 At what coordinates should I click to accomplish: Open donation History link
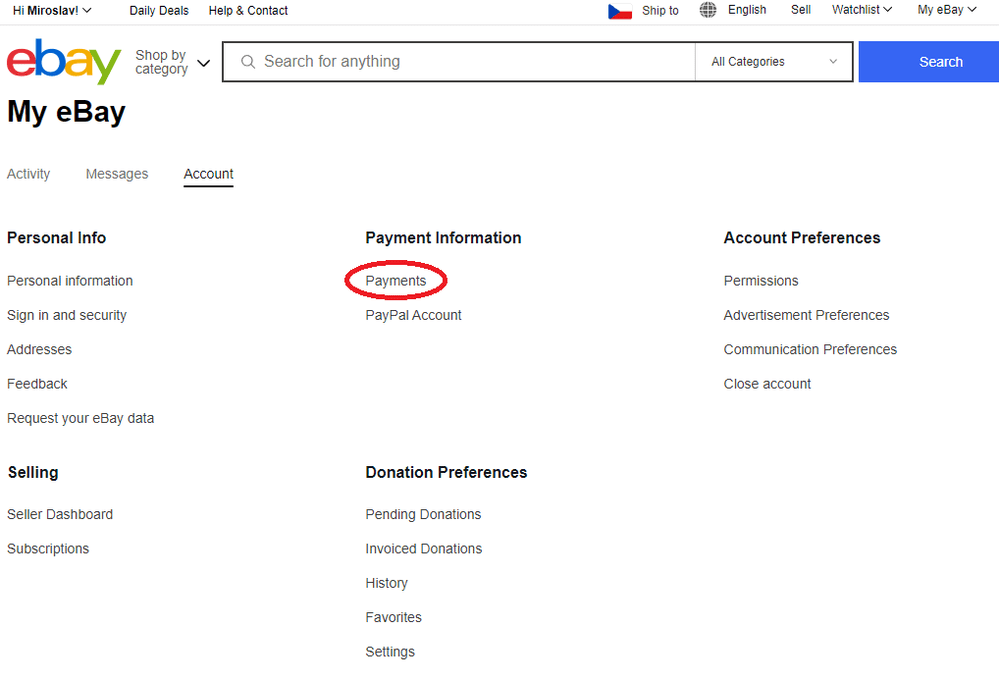tap(386, 583)
